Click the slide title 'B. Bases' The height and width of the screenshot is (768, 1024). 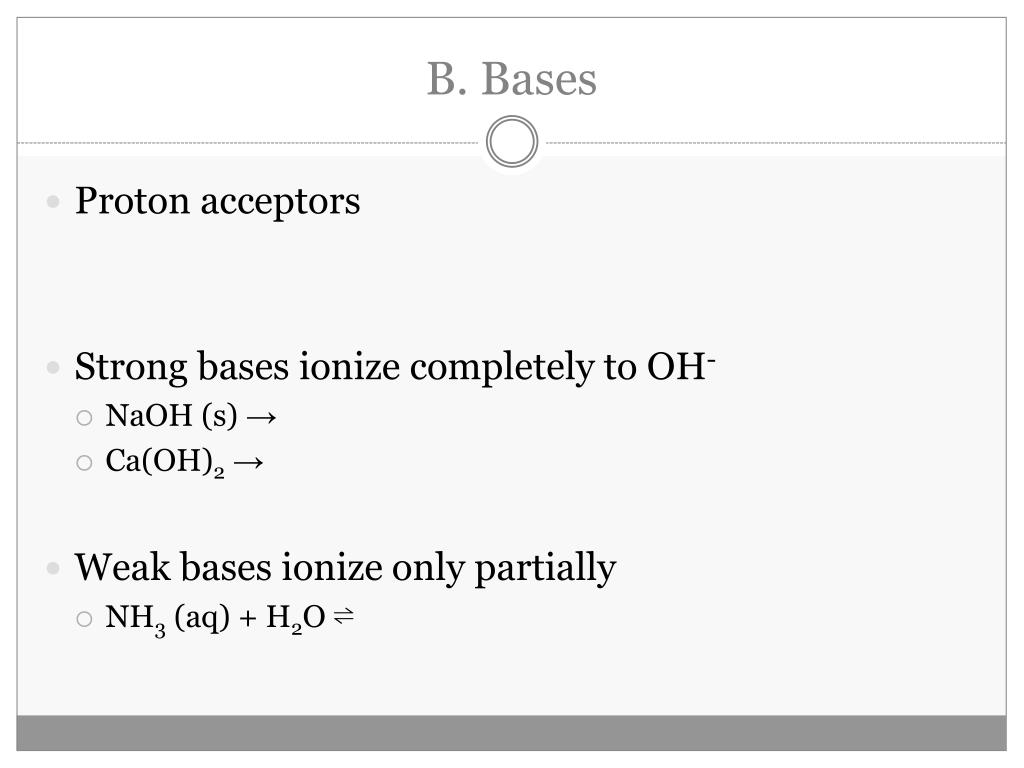coord(511,79)
